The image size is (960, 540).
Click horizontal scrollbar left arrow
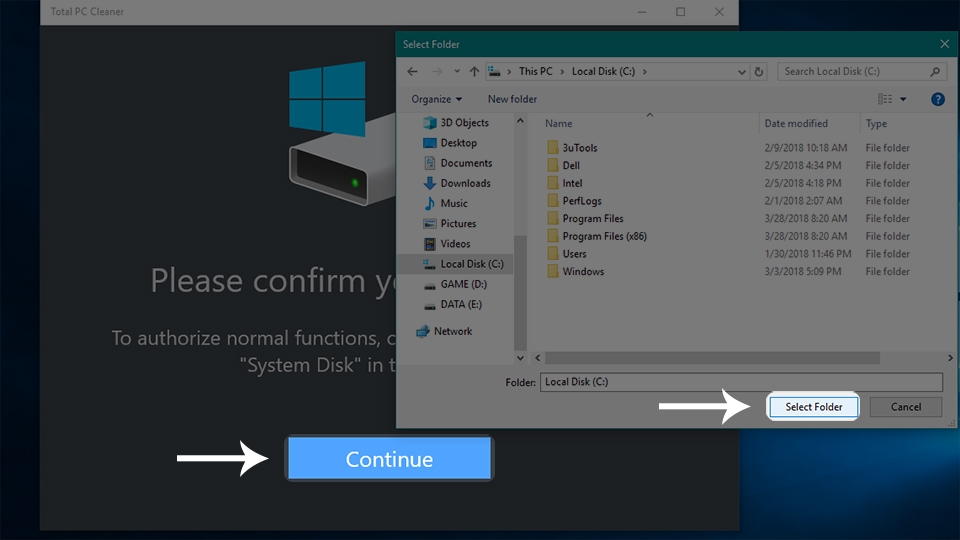[538, 358]
